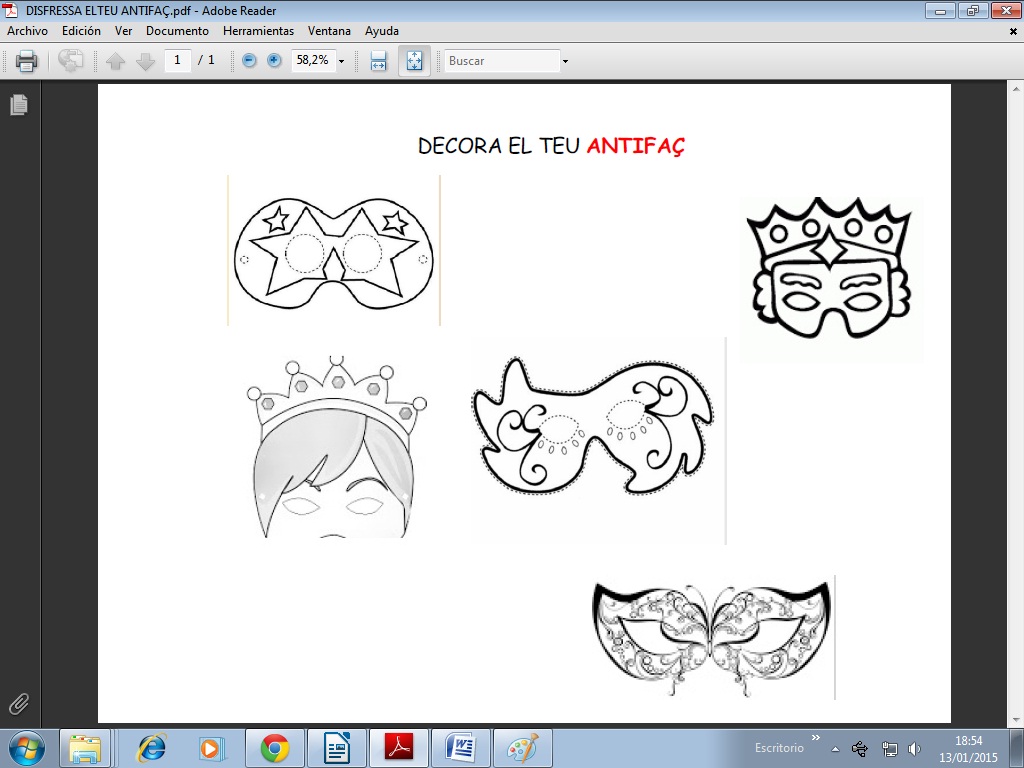Click the Print icon in the toolbar
The image size is (1024, 768).
point(27,61)
